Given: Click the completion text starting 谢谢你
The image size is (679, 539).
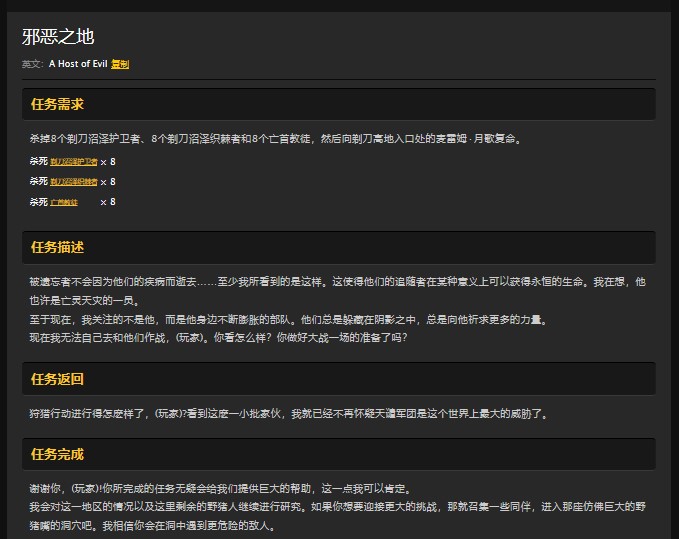Looking at the screenshot, I should [x=220, y=489].
